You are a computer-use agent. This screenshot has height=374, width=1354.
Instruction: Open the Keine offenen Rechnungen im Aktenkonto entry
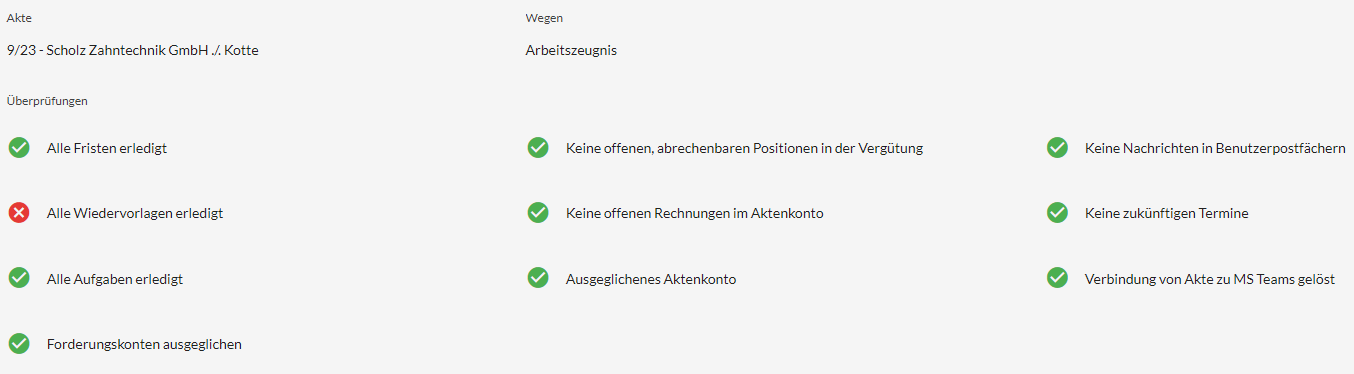695,214
